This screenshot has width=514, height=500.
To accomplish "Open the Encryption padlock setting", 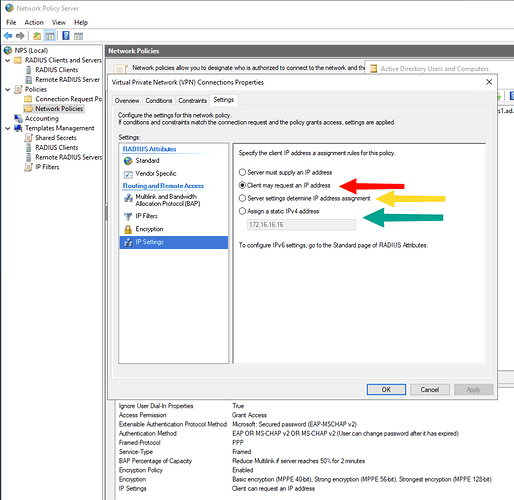I will (149, 229).
